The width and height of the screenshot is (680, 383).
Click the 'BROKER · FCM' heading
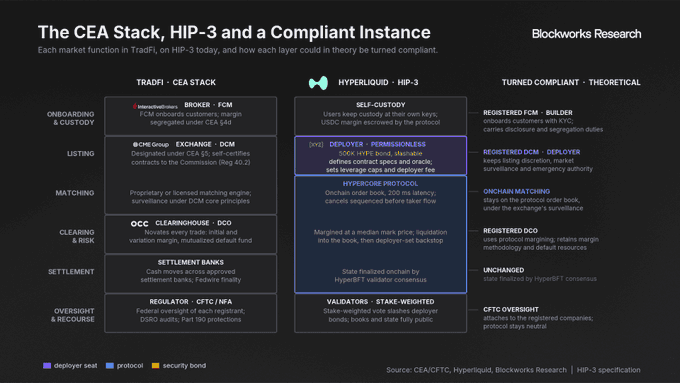click(208, 105)
